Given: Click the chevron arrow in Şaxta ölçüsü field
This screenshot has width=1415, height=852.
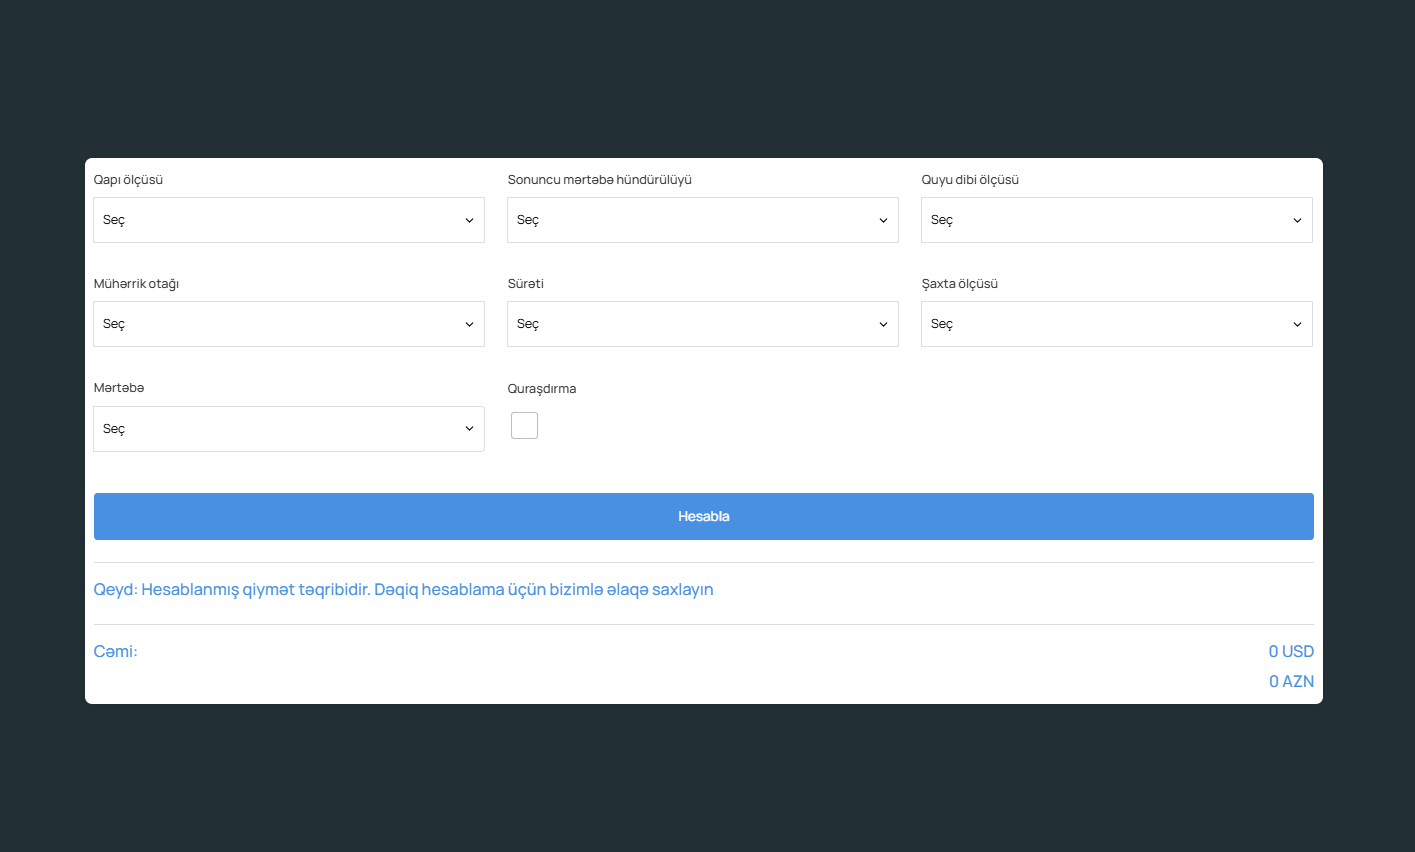Looking at the screenshot, I should coord(1297,324).
